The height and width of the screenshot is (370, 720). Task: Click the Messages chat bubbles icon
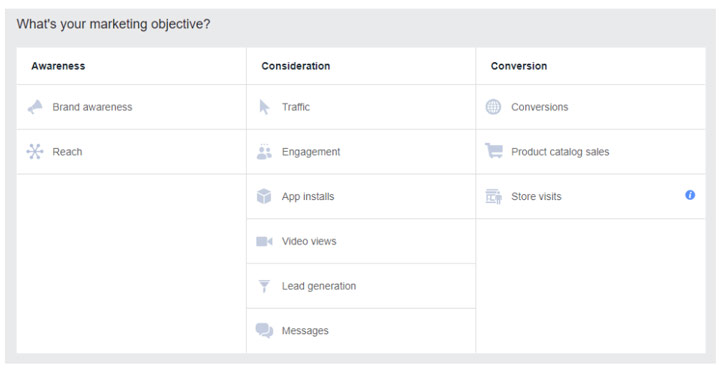coord(264,331)
